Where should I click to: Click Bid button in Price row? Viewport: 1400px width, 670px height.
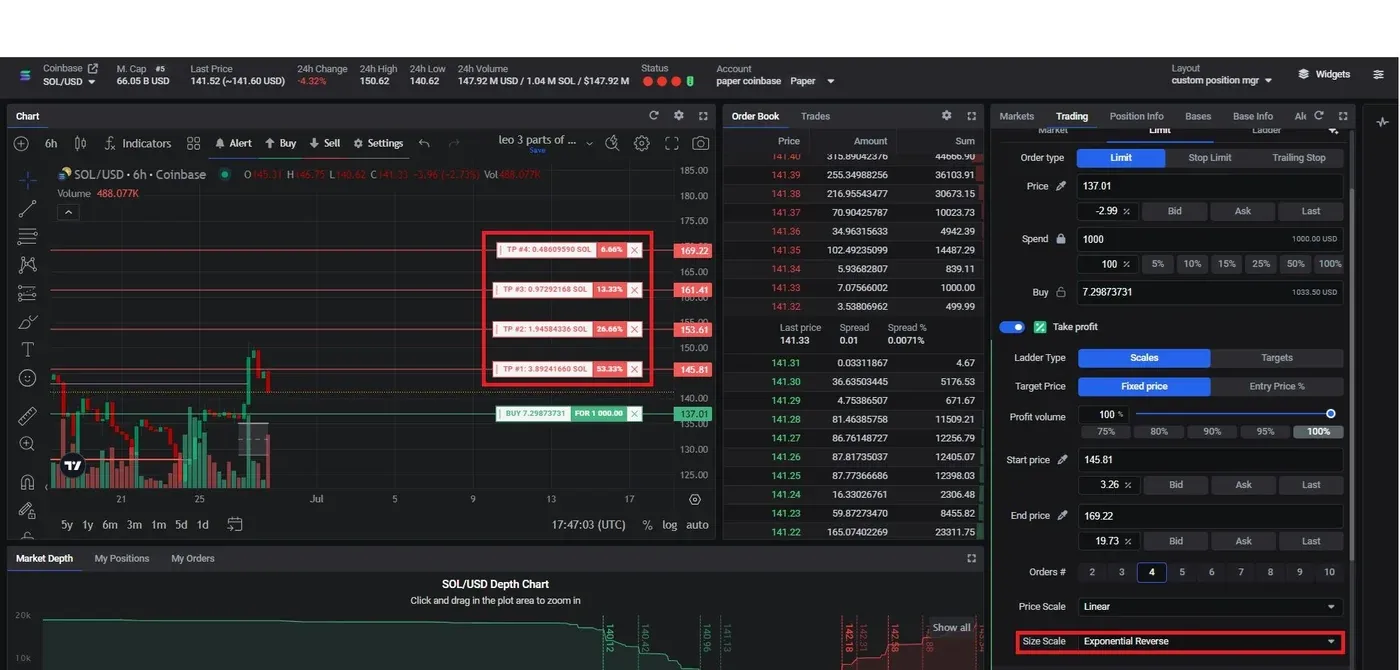[1175, 211]
